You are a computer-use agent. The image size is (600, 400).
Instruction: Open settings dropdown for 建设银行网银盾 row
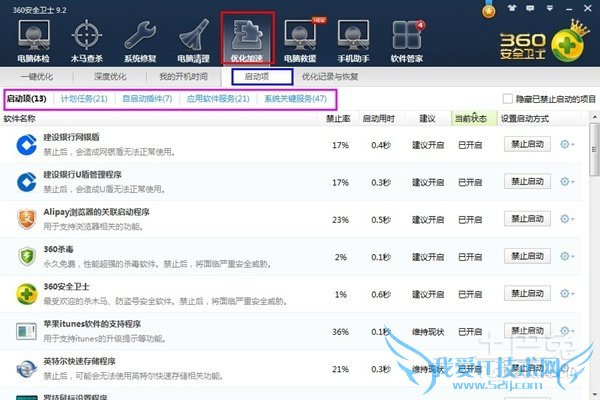click(x=567, y=144)
